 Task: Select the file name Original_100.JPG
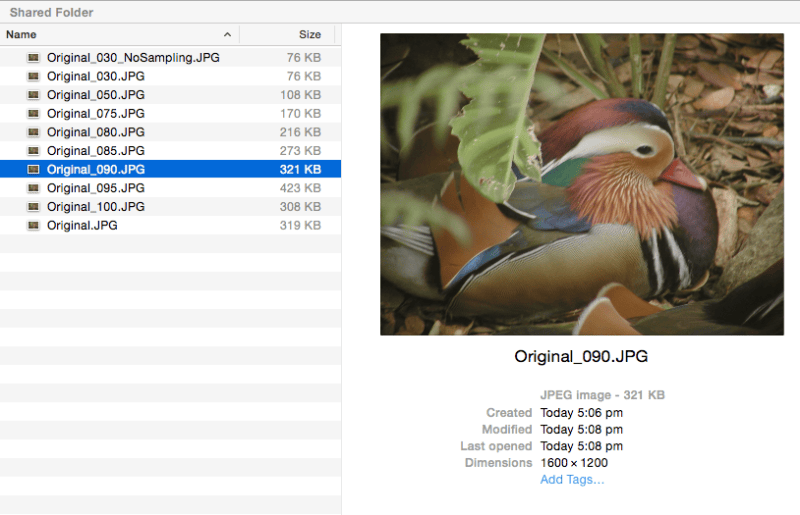point(96,207)
